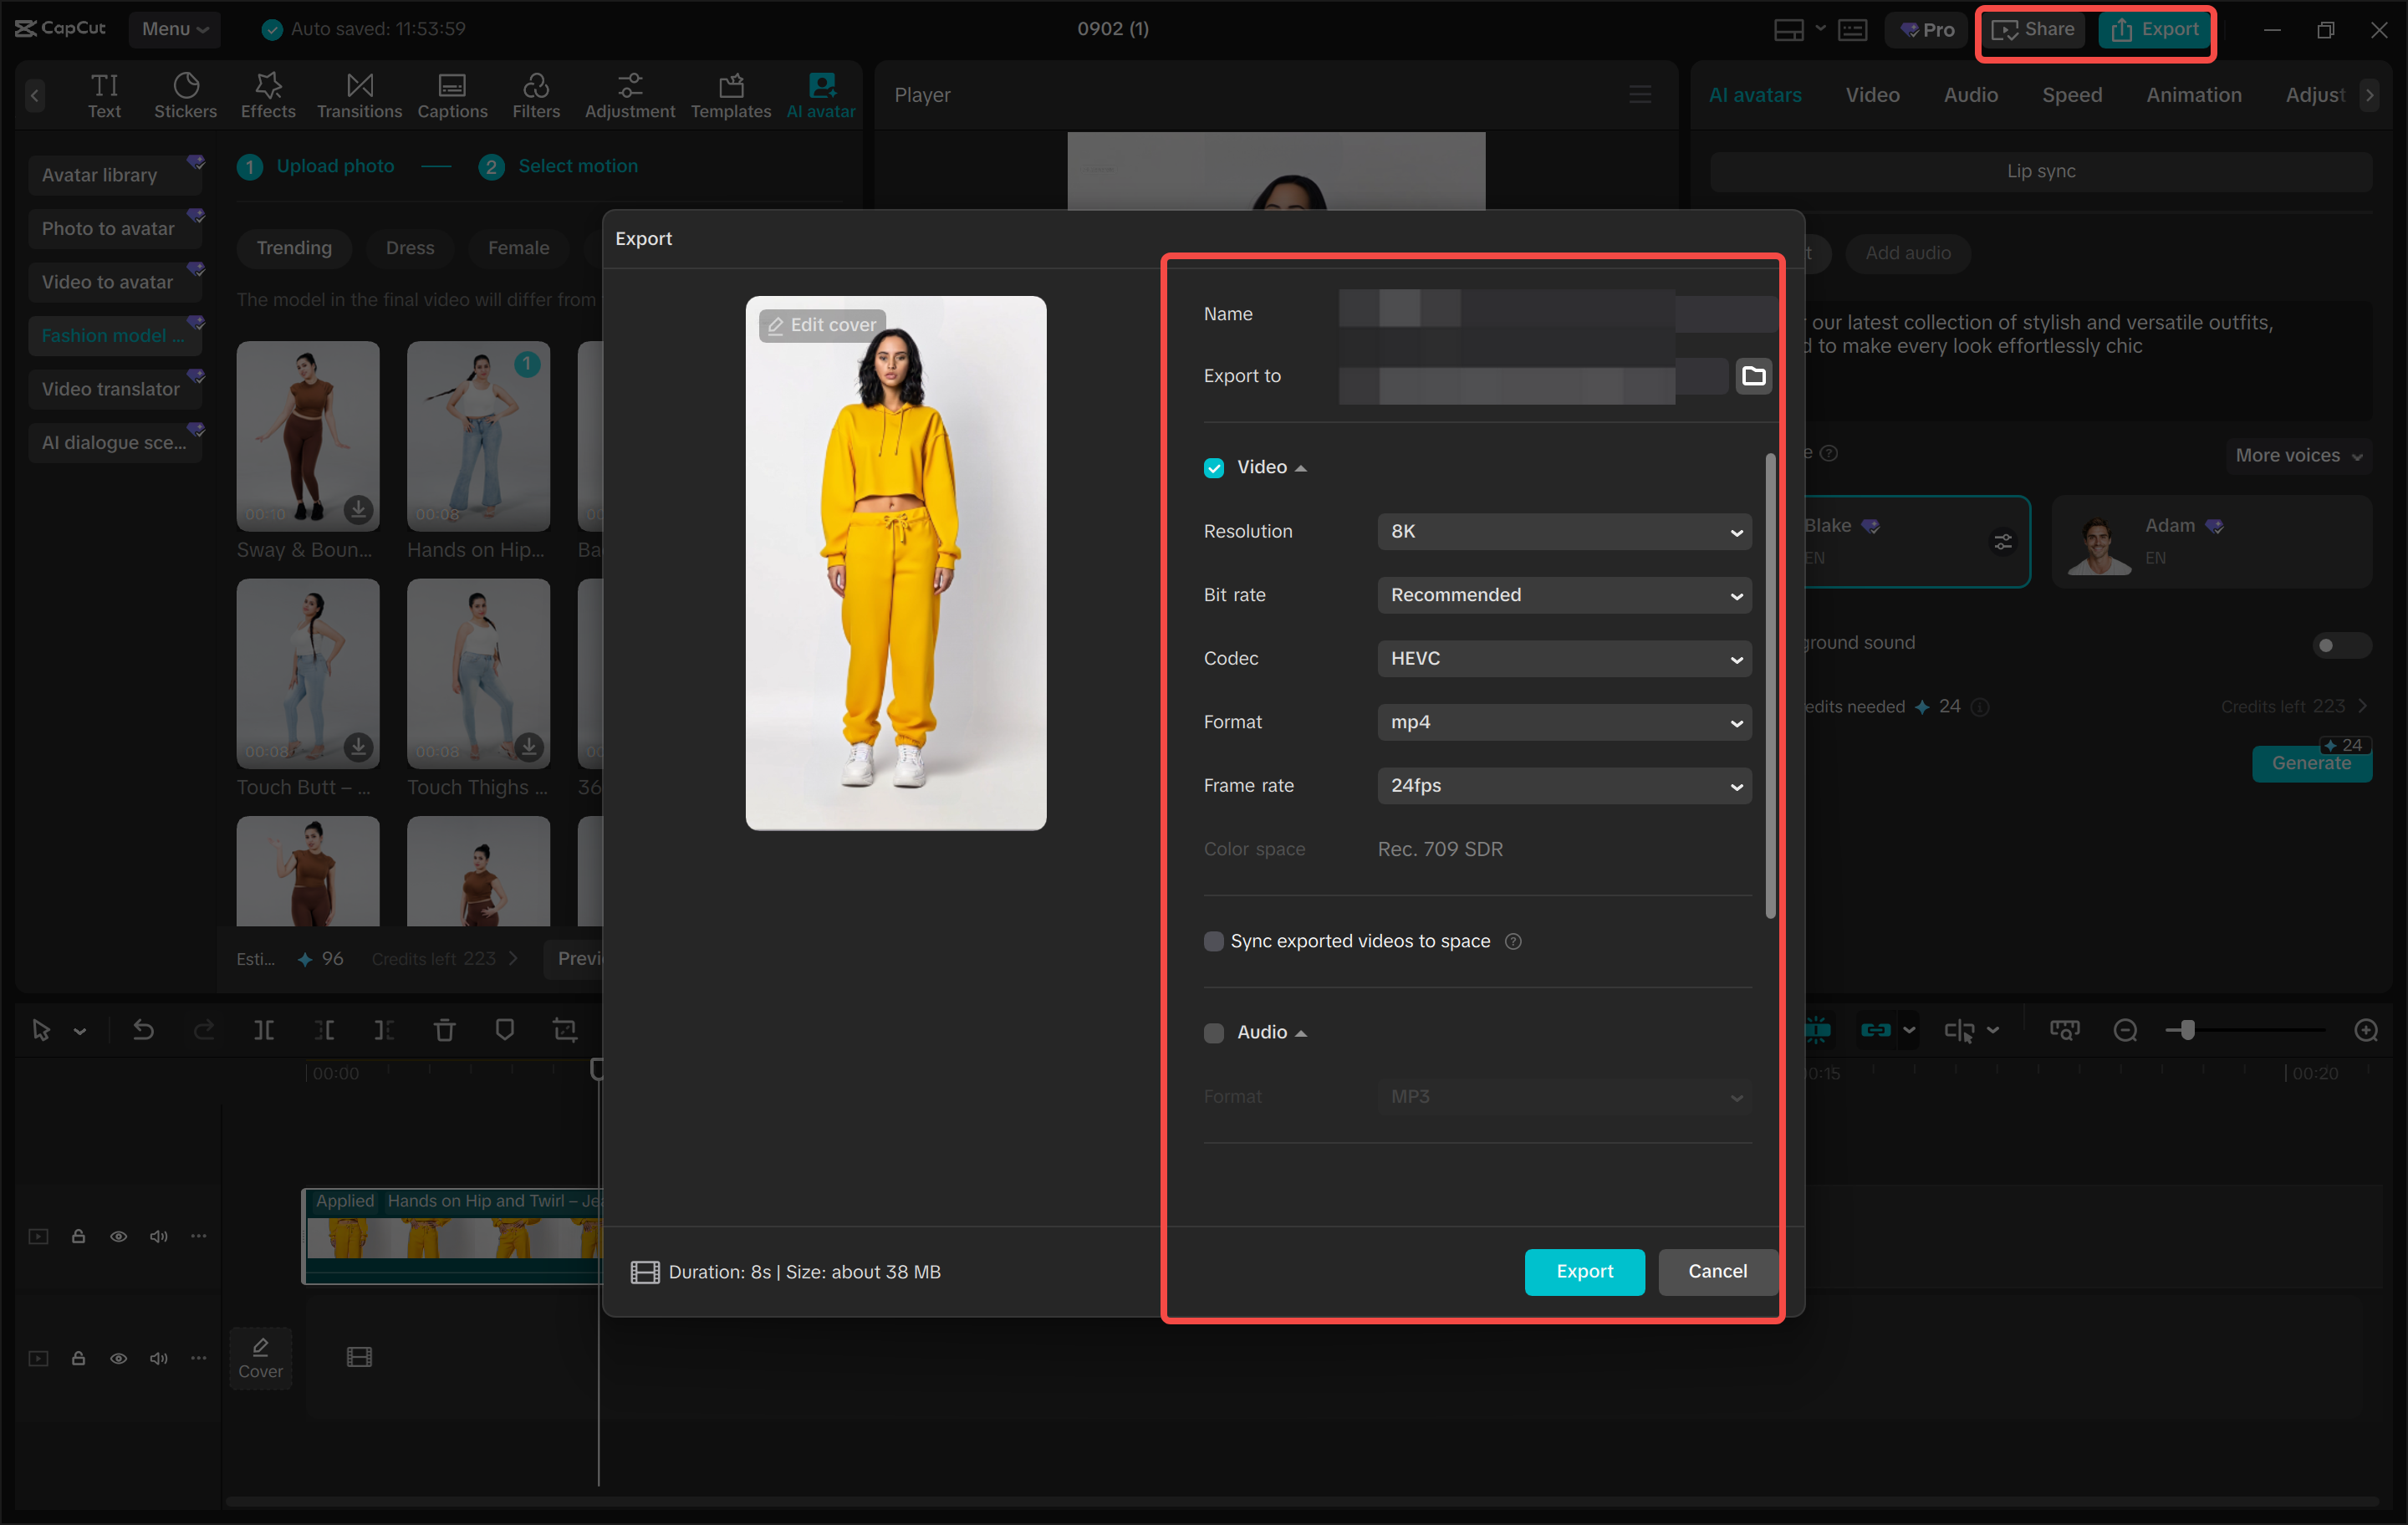Open the Templates panel
Viewport: 2408px width, 1525px height.
pos(731,94)
